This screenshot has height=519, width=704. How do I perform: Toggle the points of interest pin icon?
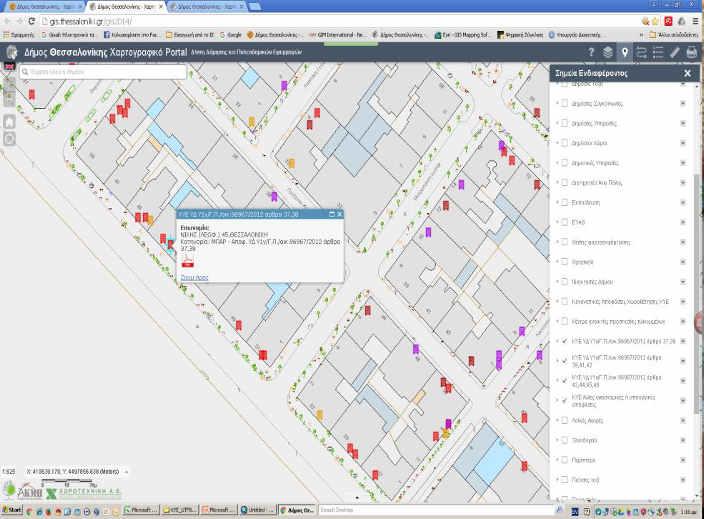pos(625,52)
